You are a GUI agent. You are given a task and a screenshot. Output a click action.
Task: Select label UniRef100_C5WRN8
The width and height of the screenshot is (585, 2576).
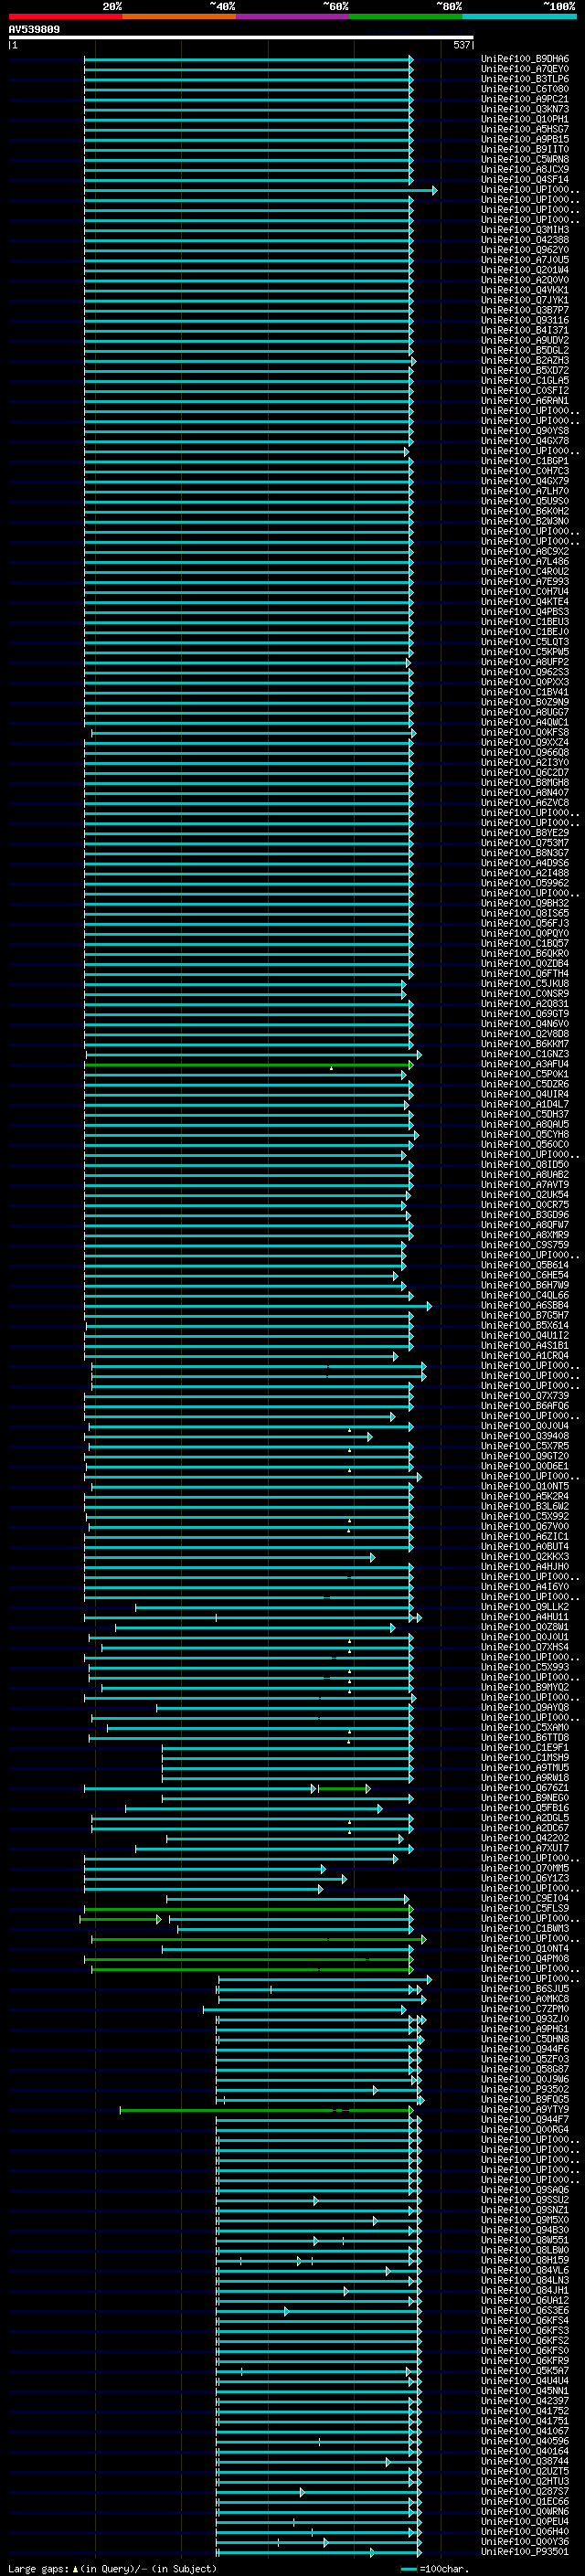(525, 159)
